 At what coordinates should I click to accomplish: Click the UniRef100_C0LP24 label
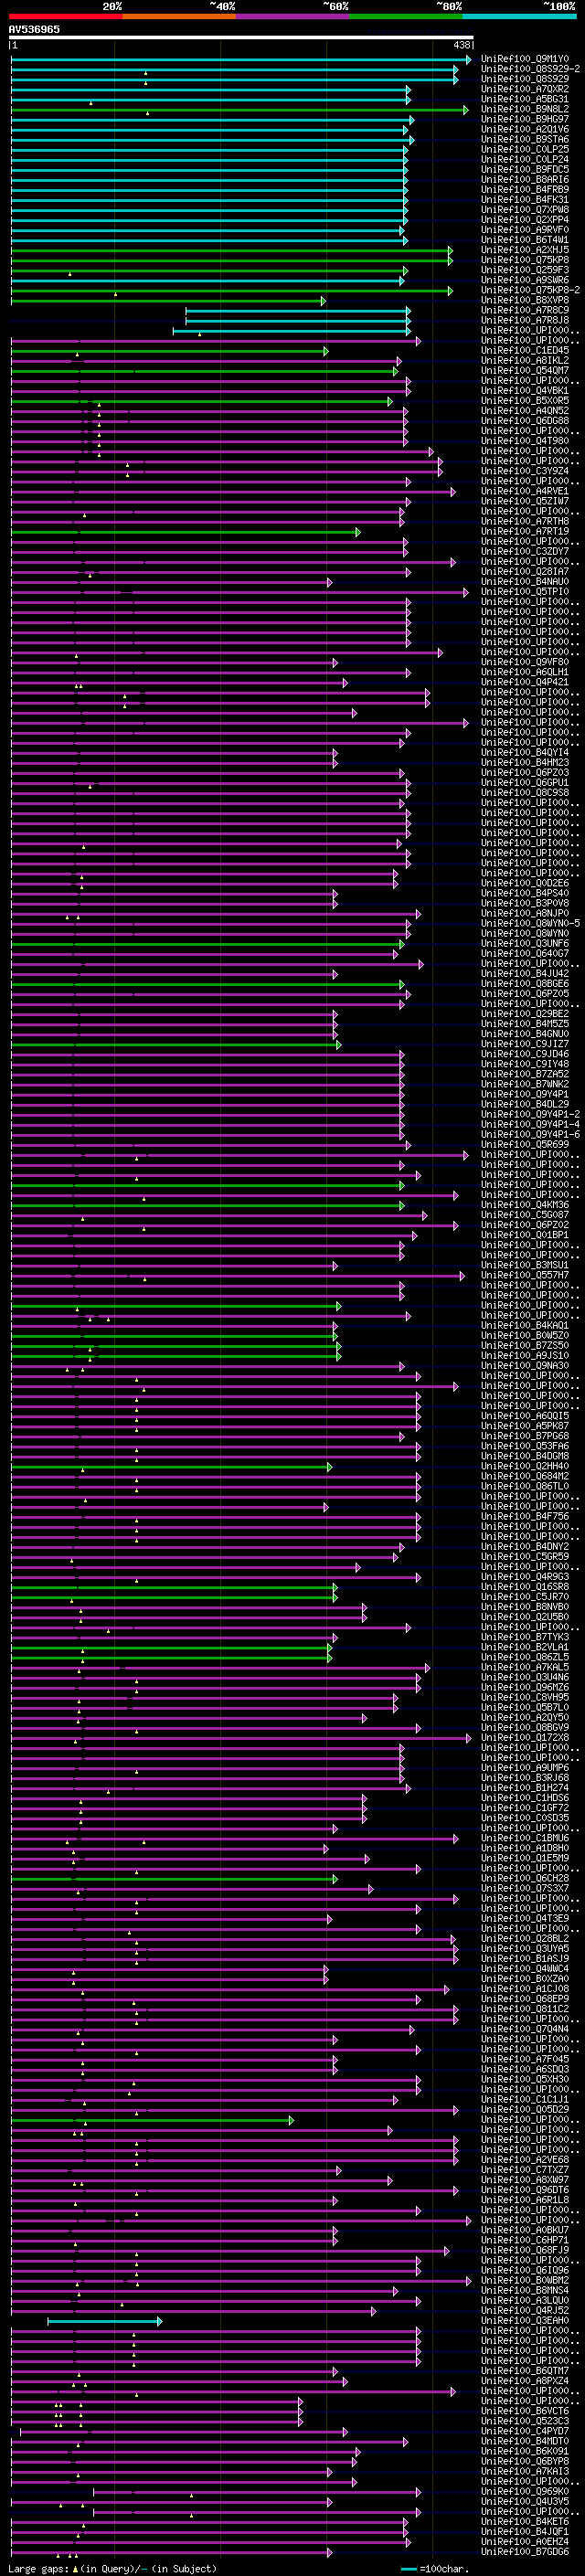tap(525, 159)
